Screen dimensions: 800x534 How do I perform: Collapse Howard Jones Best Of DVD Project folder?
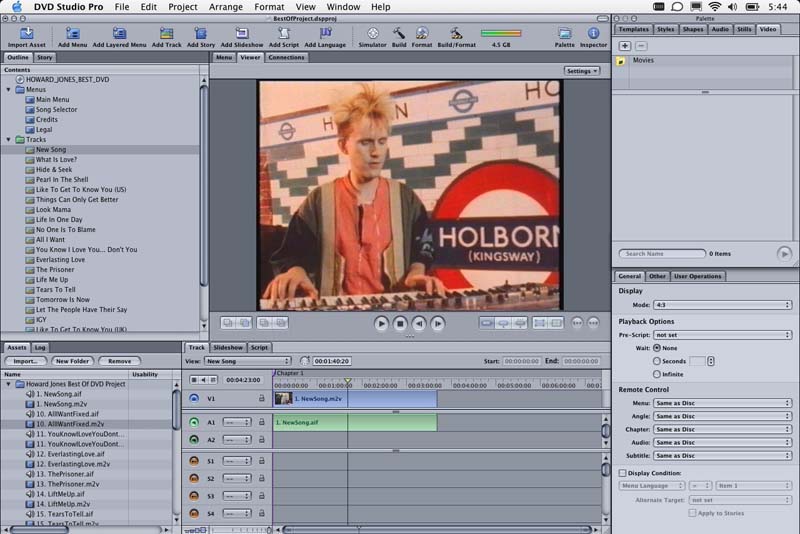pyautogui.click(x=8, y=384)
